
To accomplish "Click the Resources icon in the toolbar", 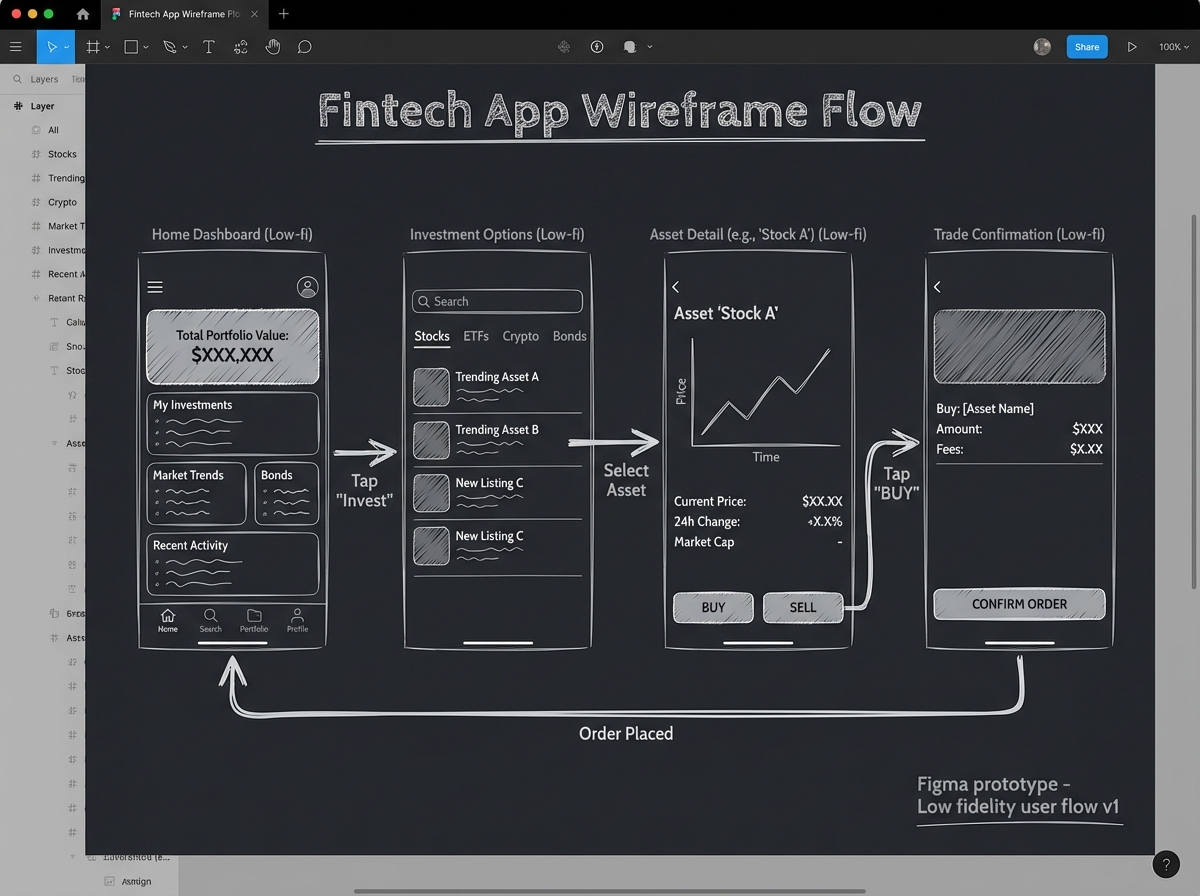I will pos(564,46).
